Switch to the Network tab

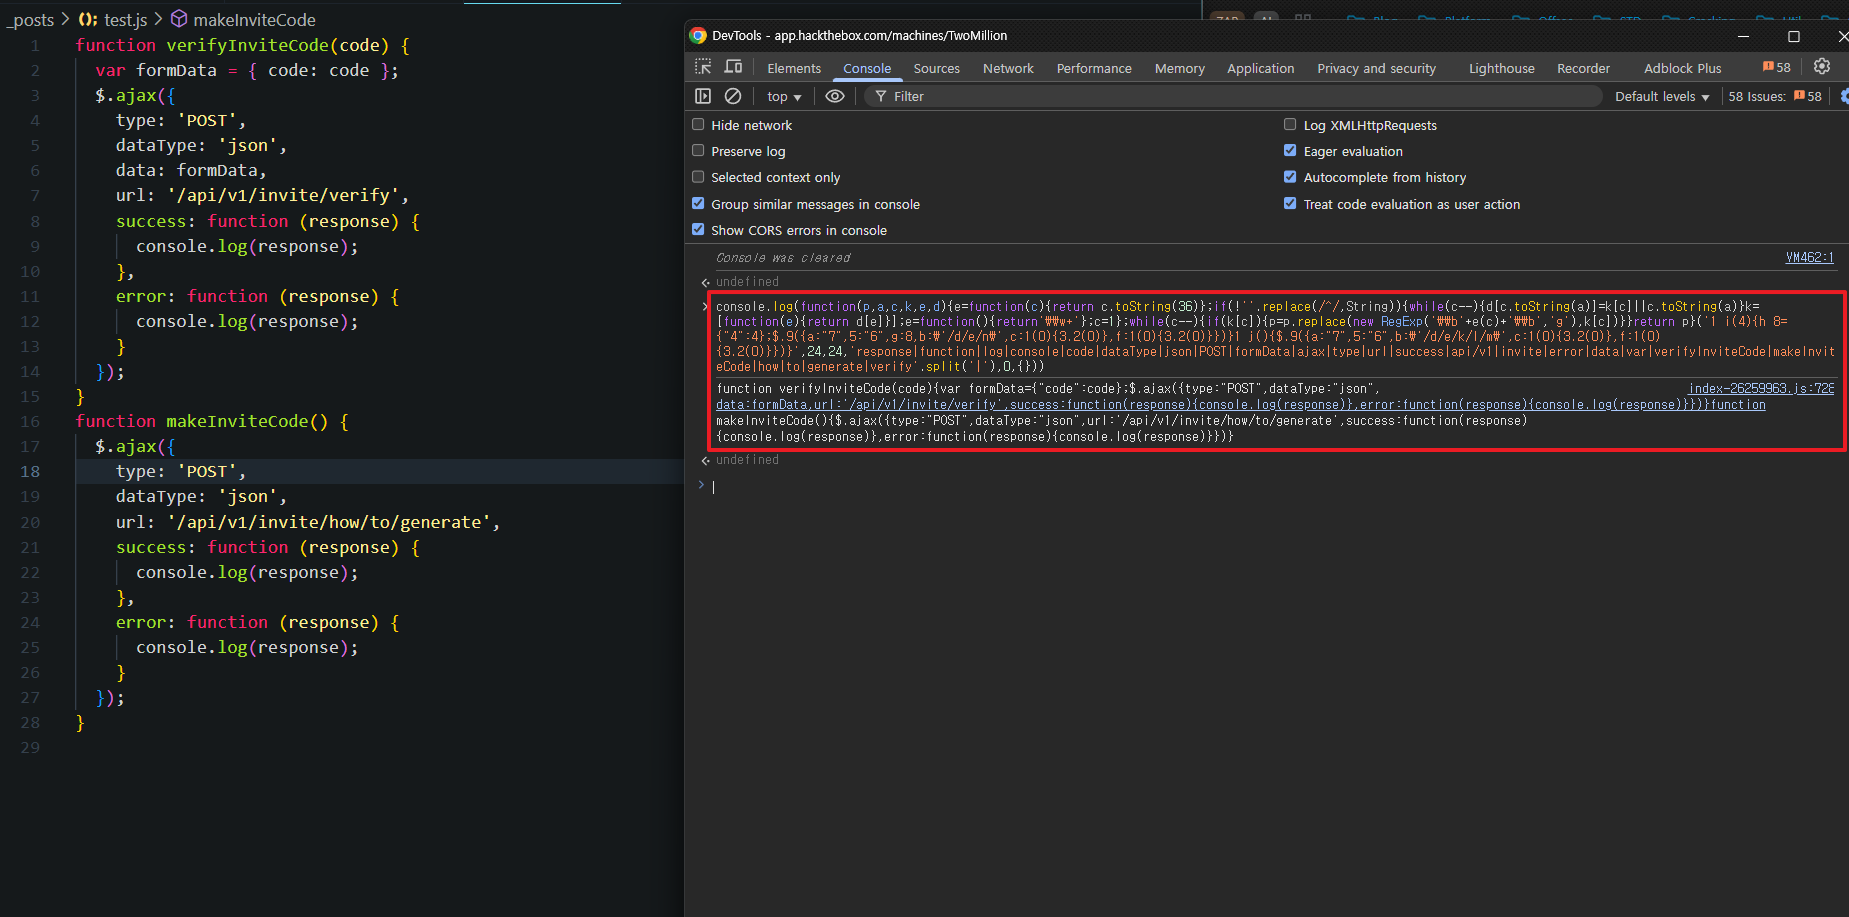click(x=1007, y=68)
